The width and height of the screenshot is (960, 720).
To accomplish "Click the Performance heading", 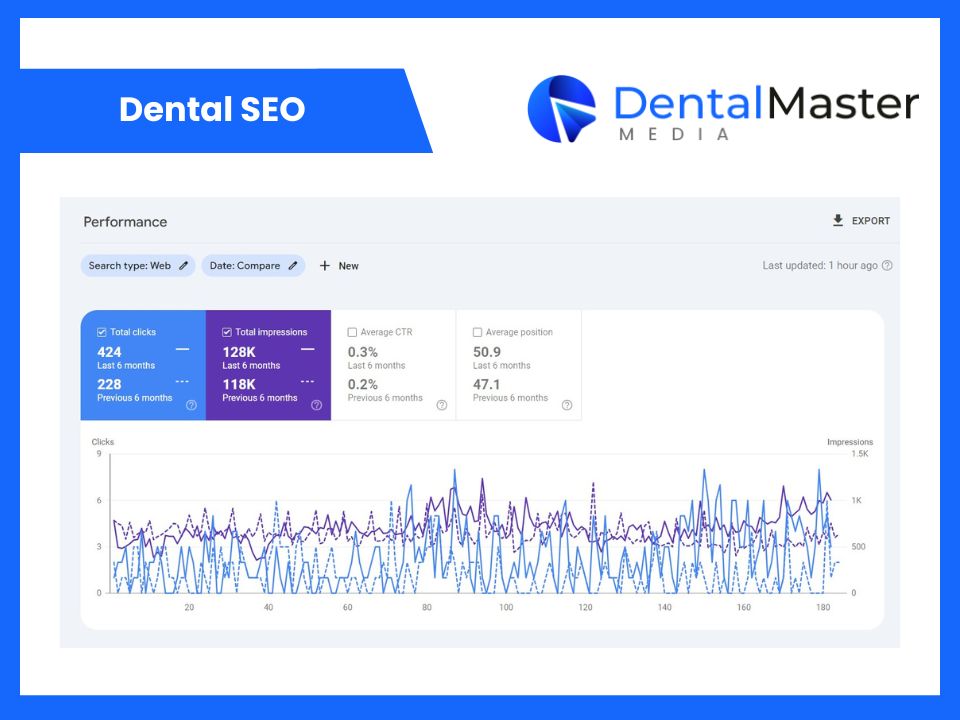I will pyautogui.click(x=125, y=222).
